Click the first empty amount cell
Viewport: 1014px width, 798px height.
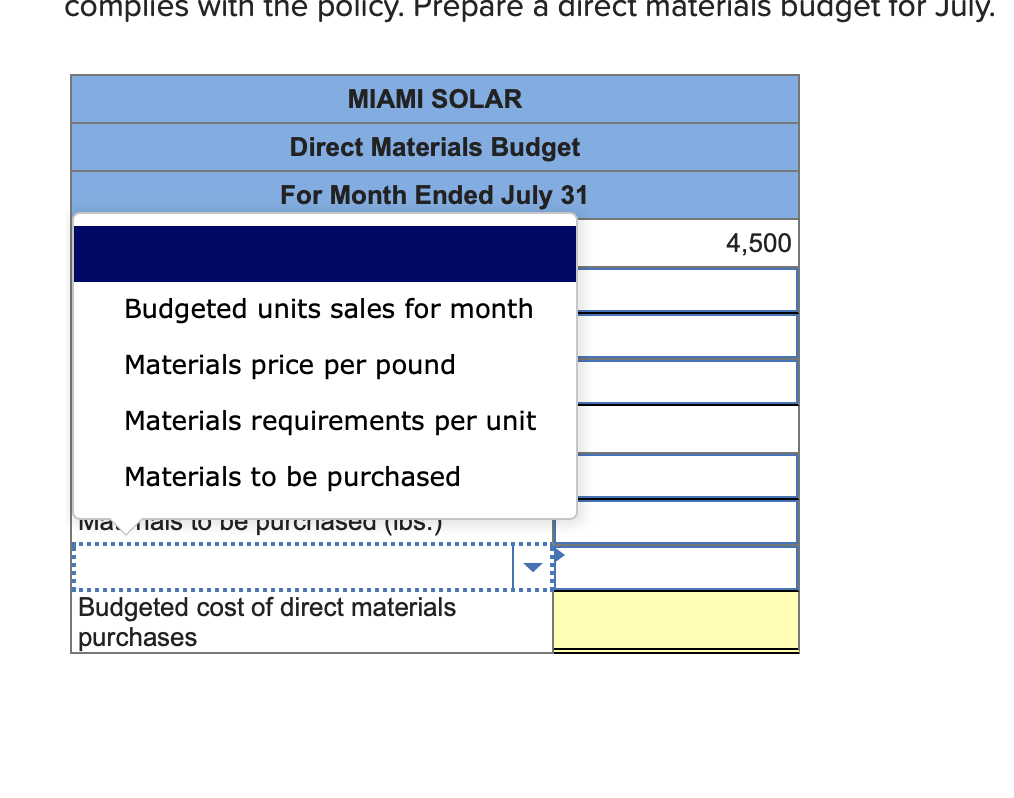click(675, 289)
